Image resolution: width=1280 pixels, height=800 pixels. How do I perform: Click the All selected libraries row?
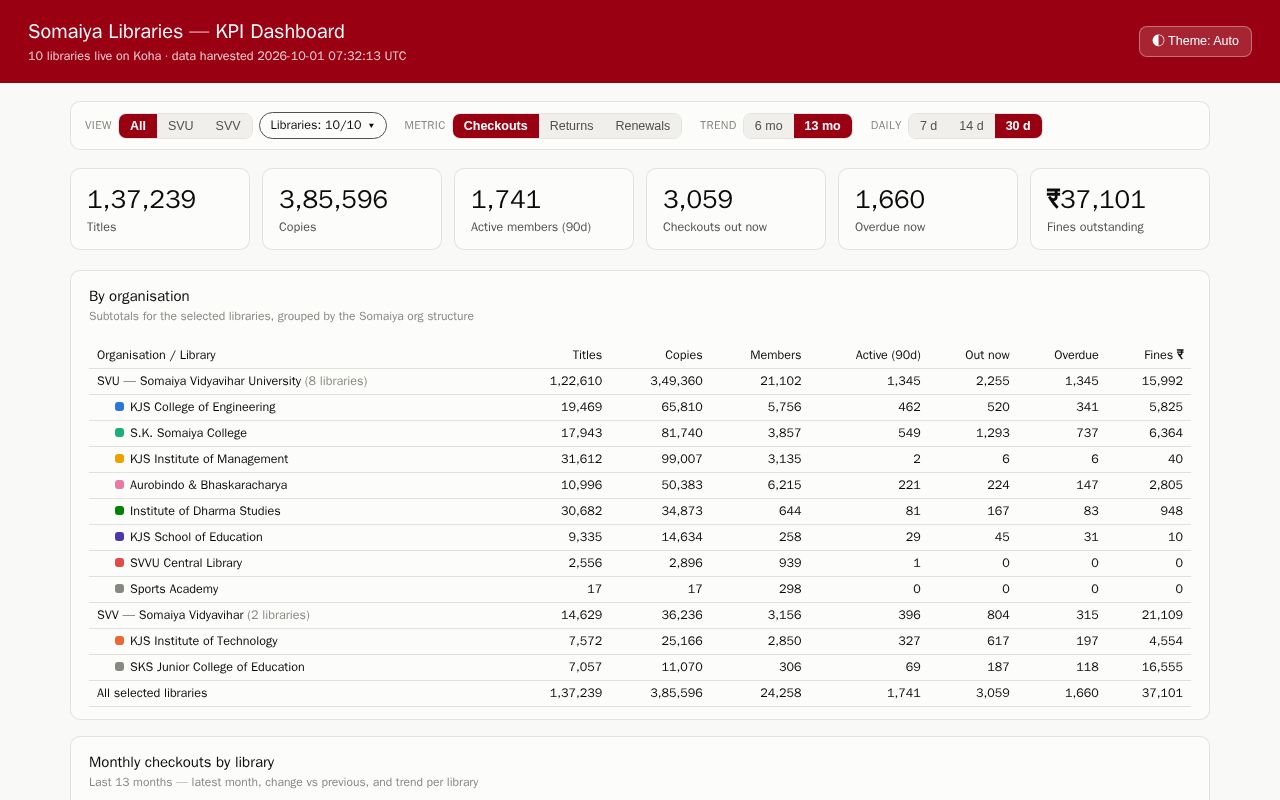coord(640,693)
